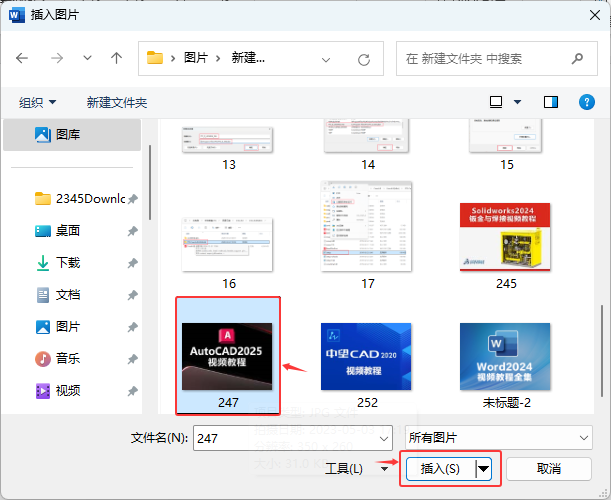Screen dimensions: 611x500
Task: Select AutoCAD2025 thumbnail 247
Action: 227,356
